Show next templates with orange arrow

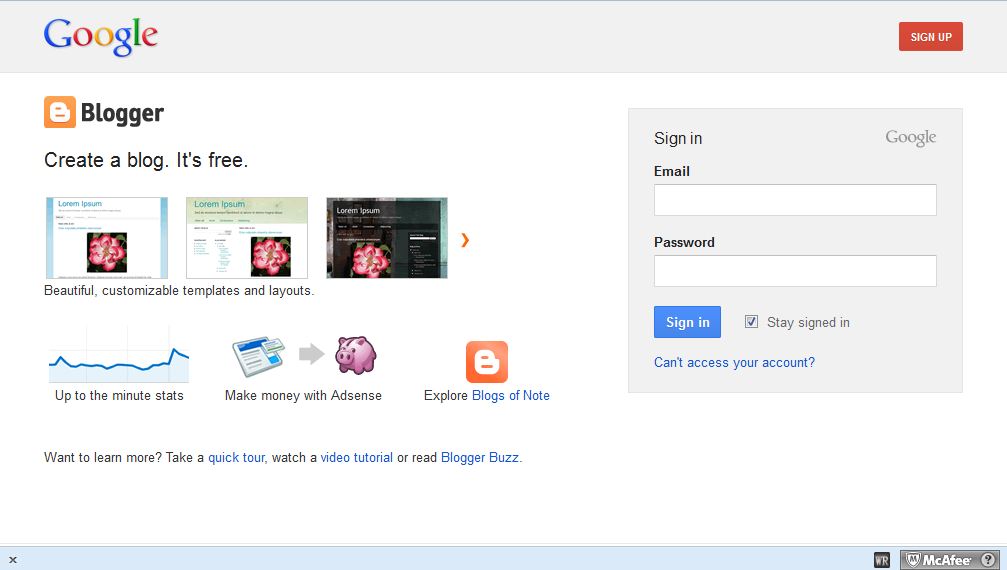tap(465, 240)
